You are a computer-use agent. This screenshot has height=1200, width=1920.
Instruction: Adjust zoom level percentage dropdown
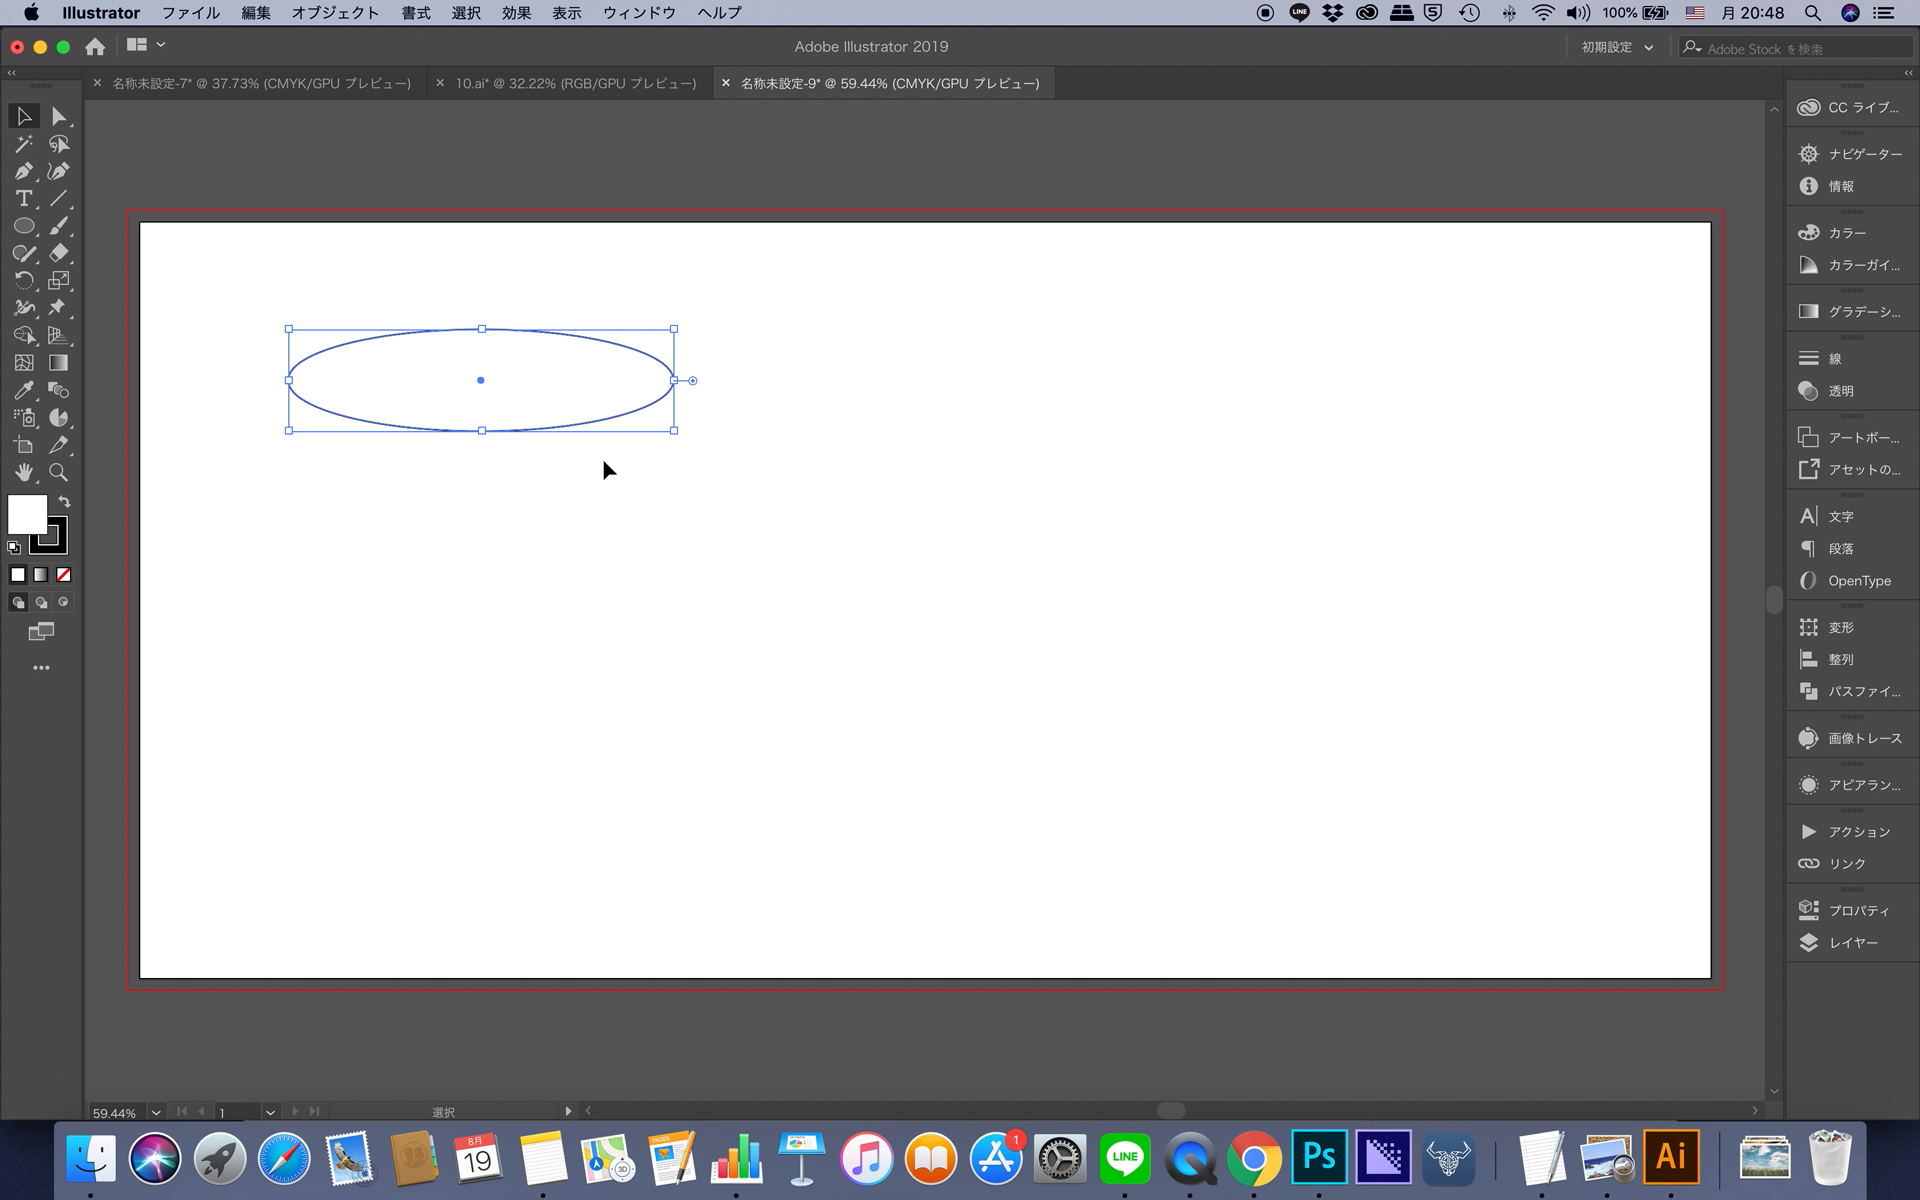151,1110
